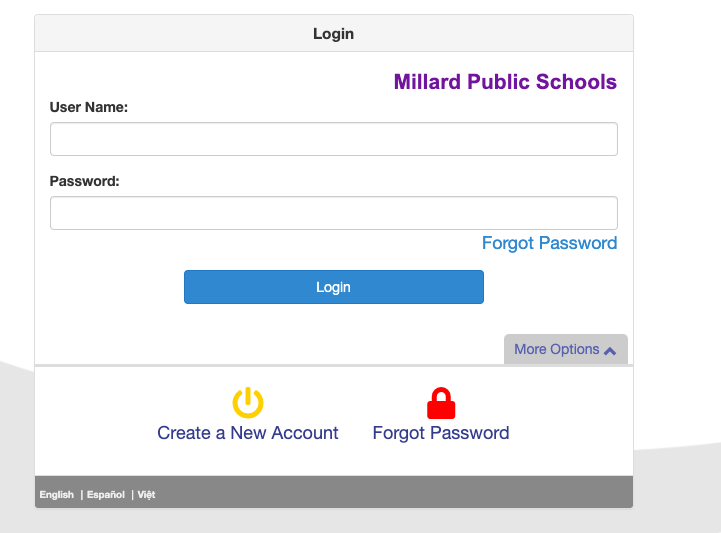Click the Password label text
Screen dimensions: 721x533
tap(85, 181)
